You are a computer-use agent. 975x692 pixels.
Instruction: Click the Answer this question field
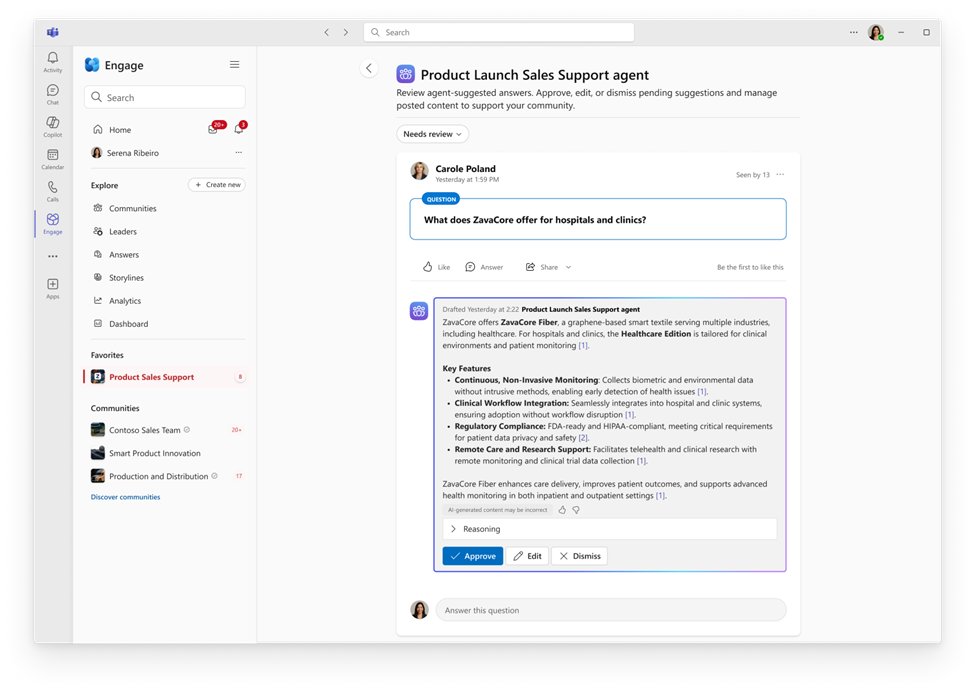pyautogui.click(x=611, y=611)
